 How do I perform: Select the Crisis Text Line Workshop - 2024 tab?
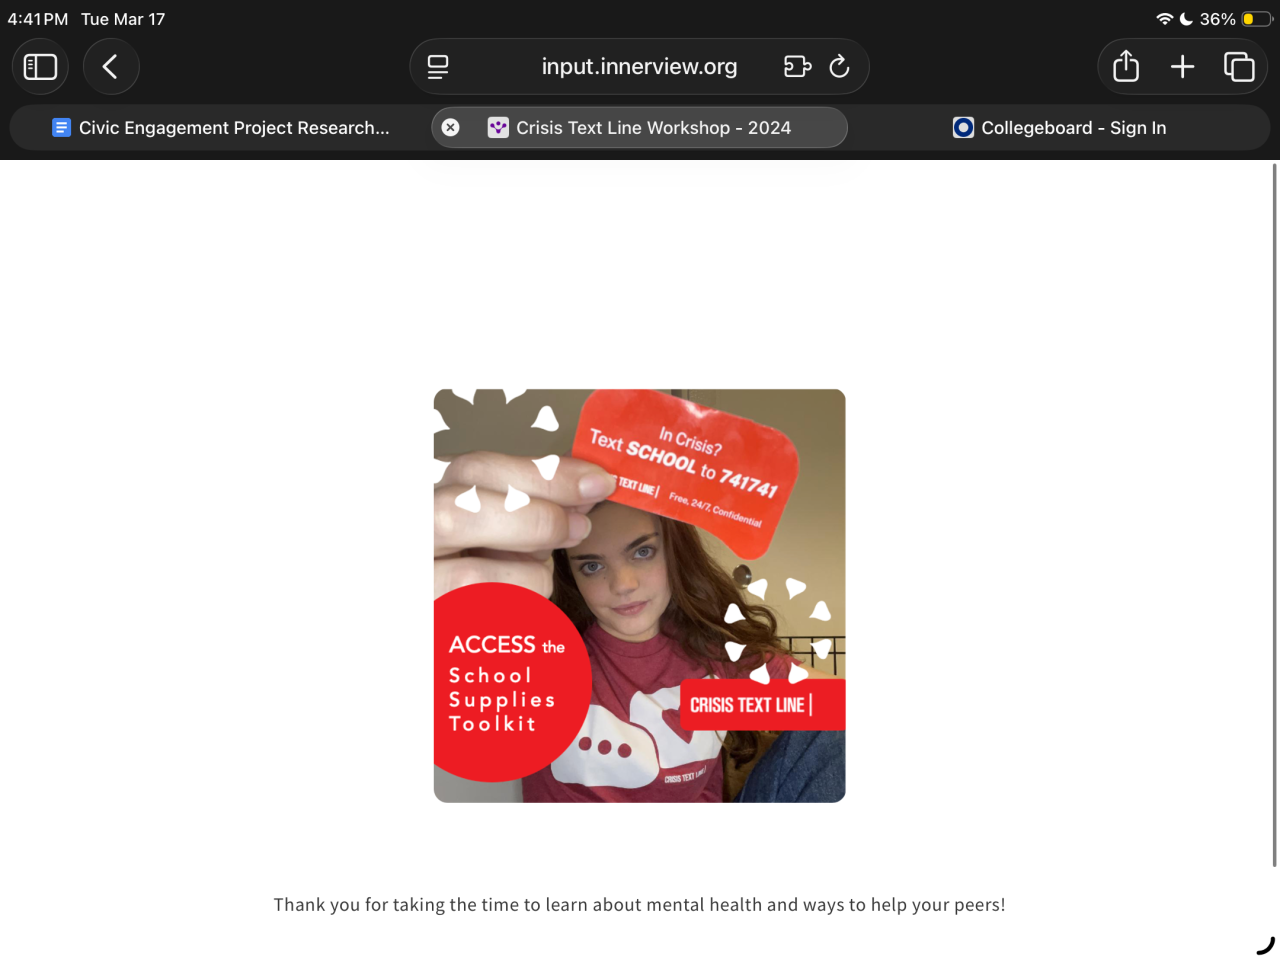coord(640,128)
